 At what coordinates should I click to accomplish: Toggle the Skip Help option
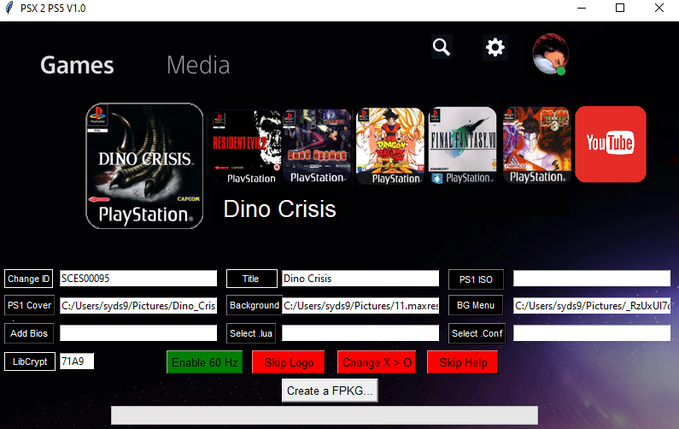[462, 362]
